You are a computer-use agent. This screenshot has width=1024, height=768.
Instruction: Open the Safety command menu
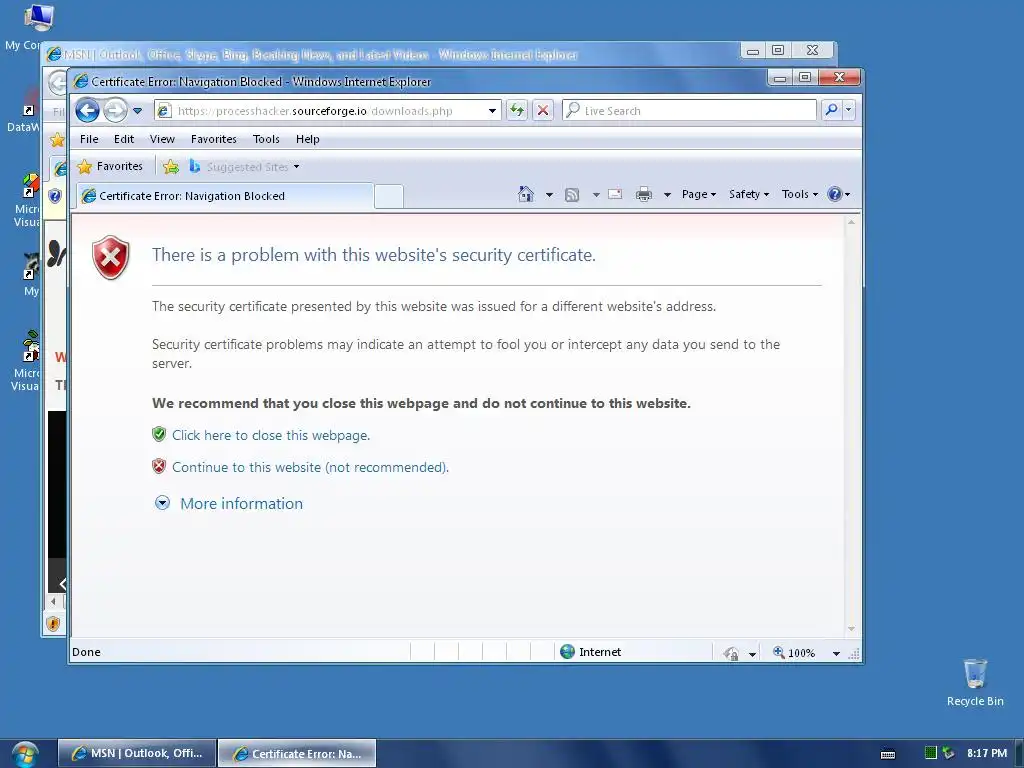click(x=748, y=194)
